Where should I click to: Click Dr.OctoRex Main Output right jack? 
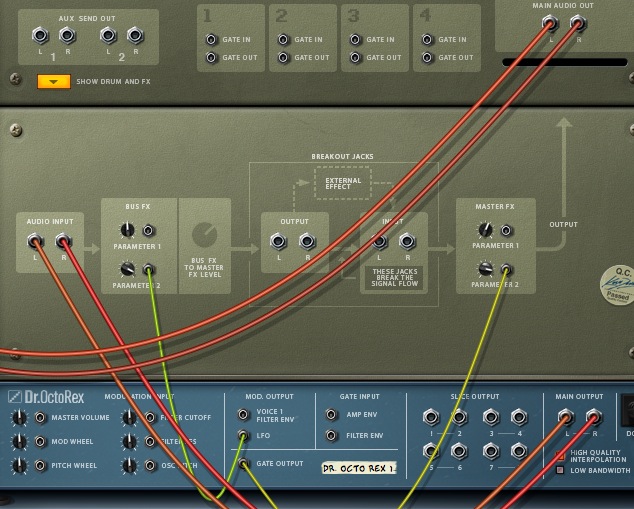pyautogui.click(x=594, y=416)
